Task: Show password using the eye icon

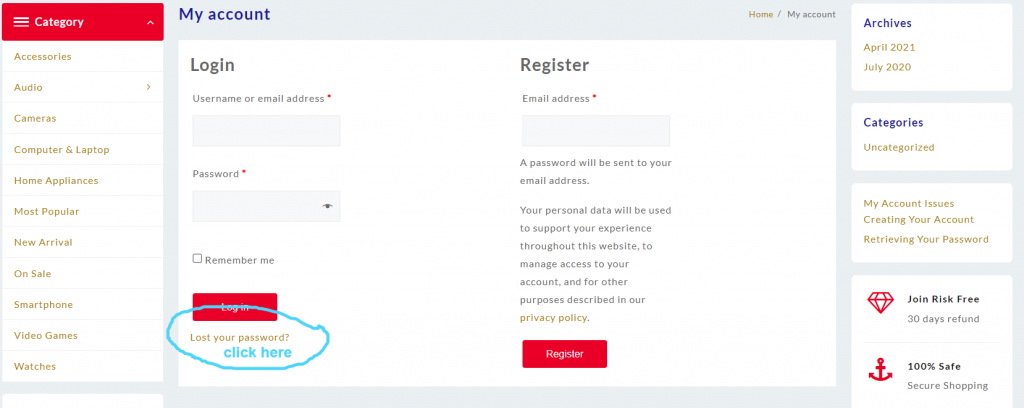Action: (x=327, y=206)
